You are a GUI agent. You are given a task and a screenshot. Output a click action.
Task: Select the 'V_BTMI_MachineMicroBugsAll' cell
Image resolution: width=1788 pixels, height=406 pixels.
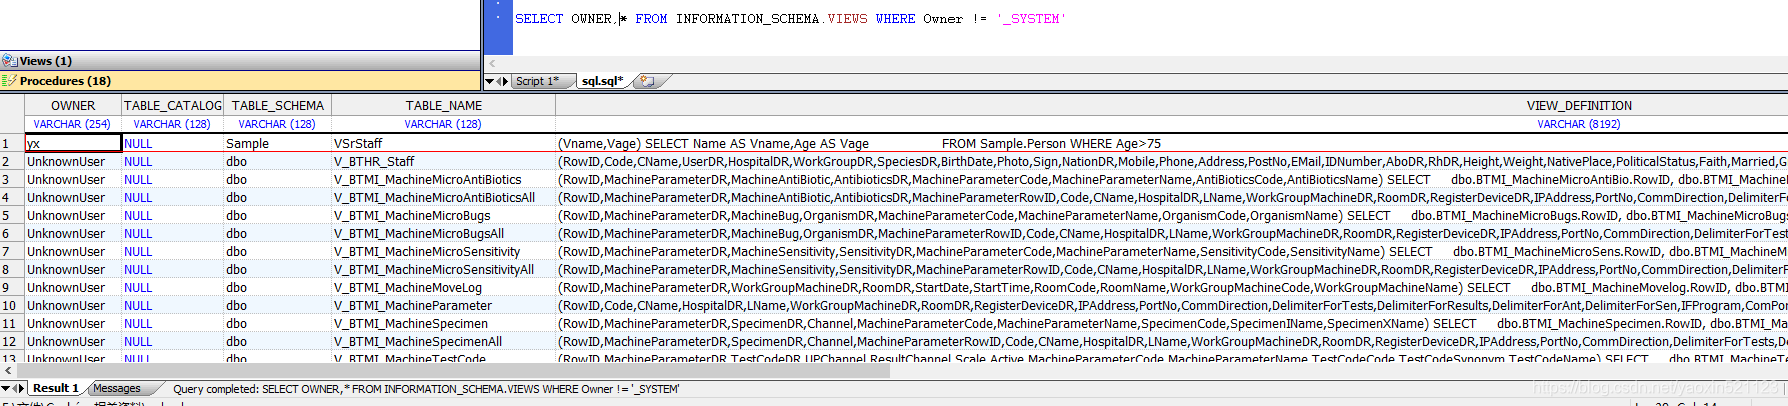[x=443, y=233]
